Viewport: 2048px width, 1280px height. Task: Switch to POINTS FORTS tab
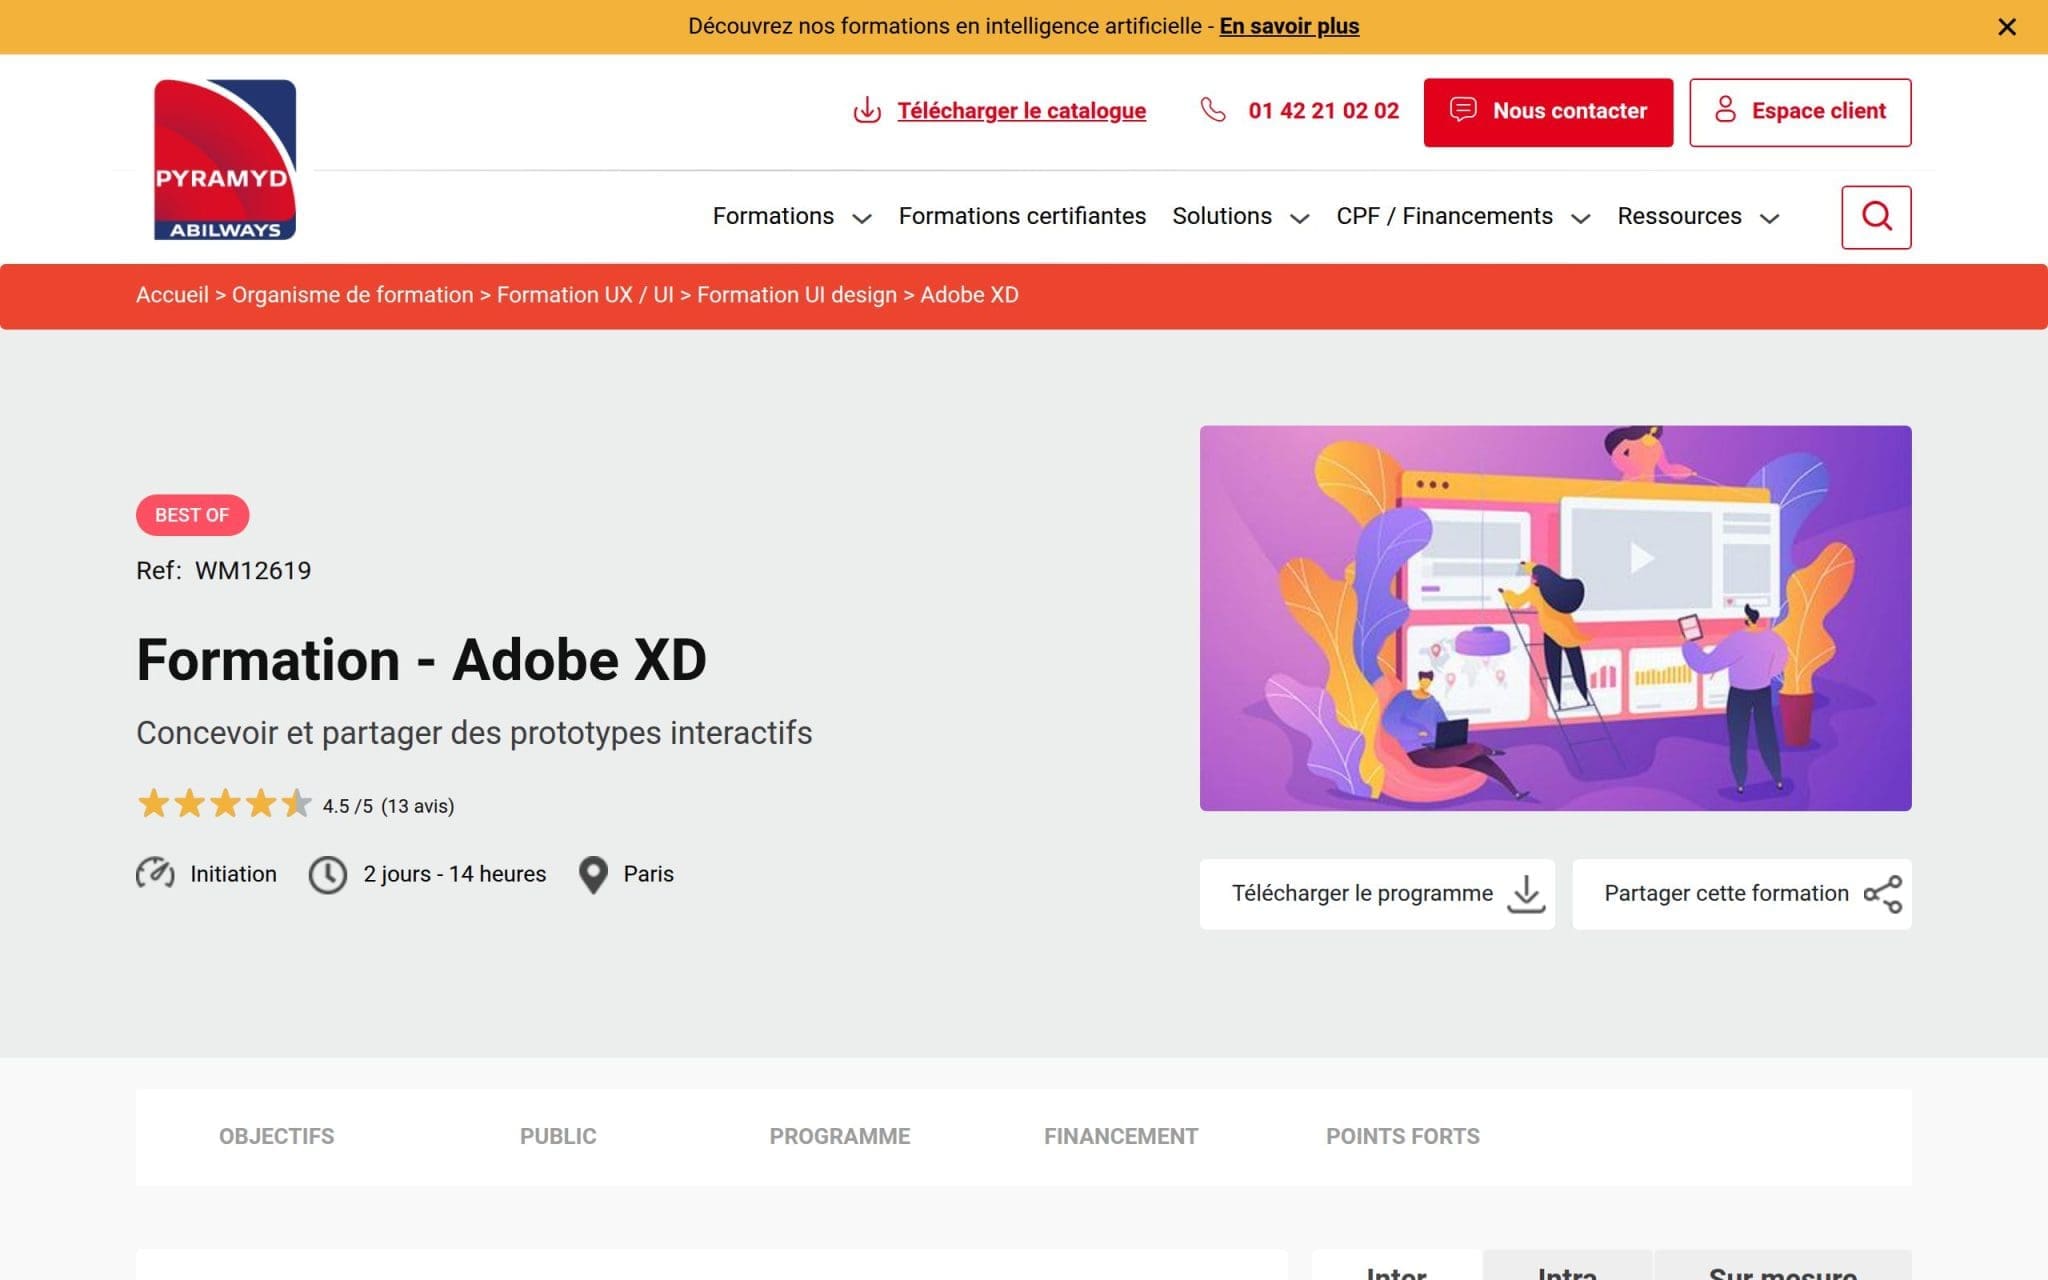[1402, 1137]
